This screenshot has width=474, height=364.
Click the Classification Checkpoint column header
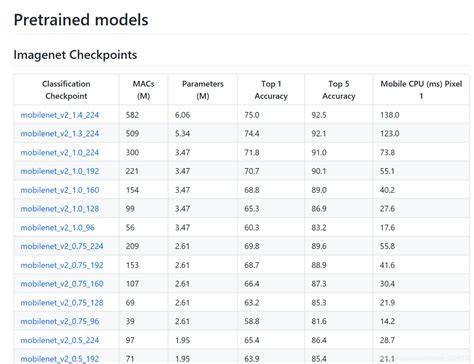[x=66, y=90]
